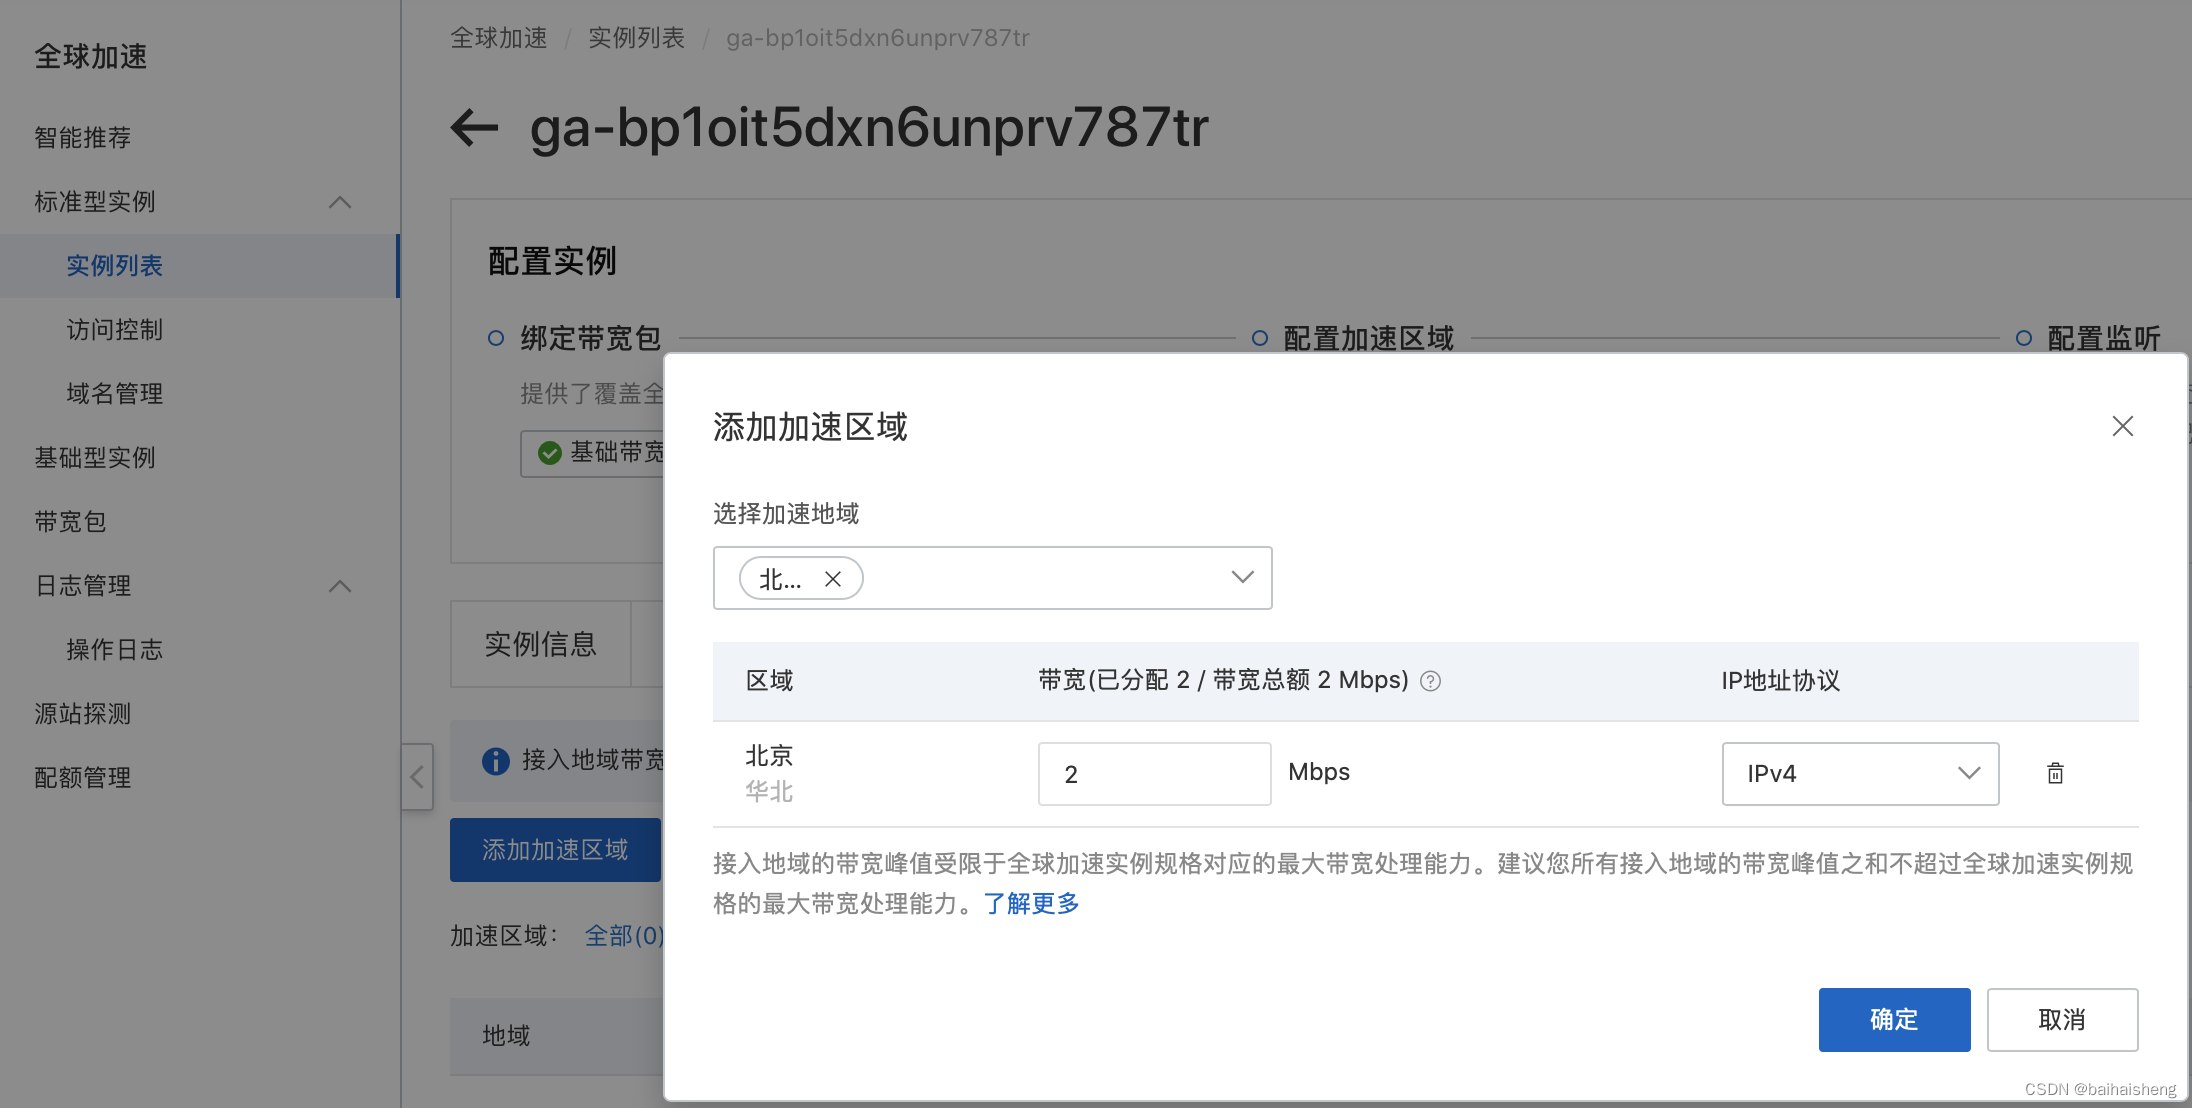
Task: Collapse the 标准型实例 sidebar section
Action: pyautogui.click(x=341, y=202)
